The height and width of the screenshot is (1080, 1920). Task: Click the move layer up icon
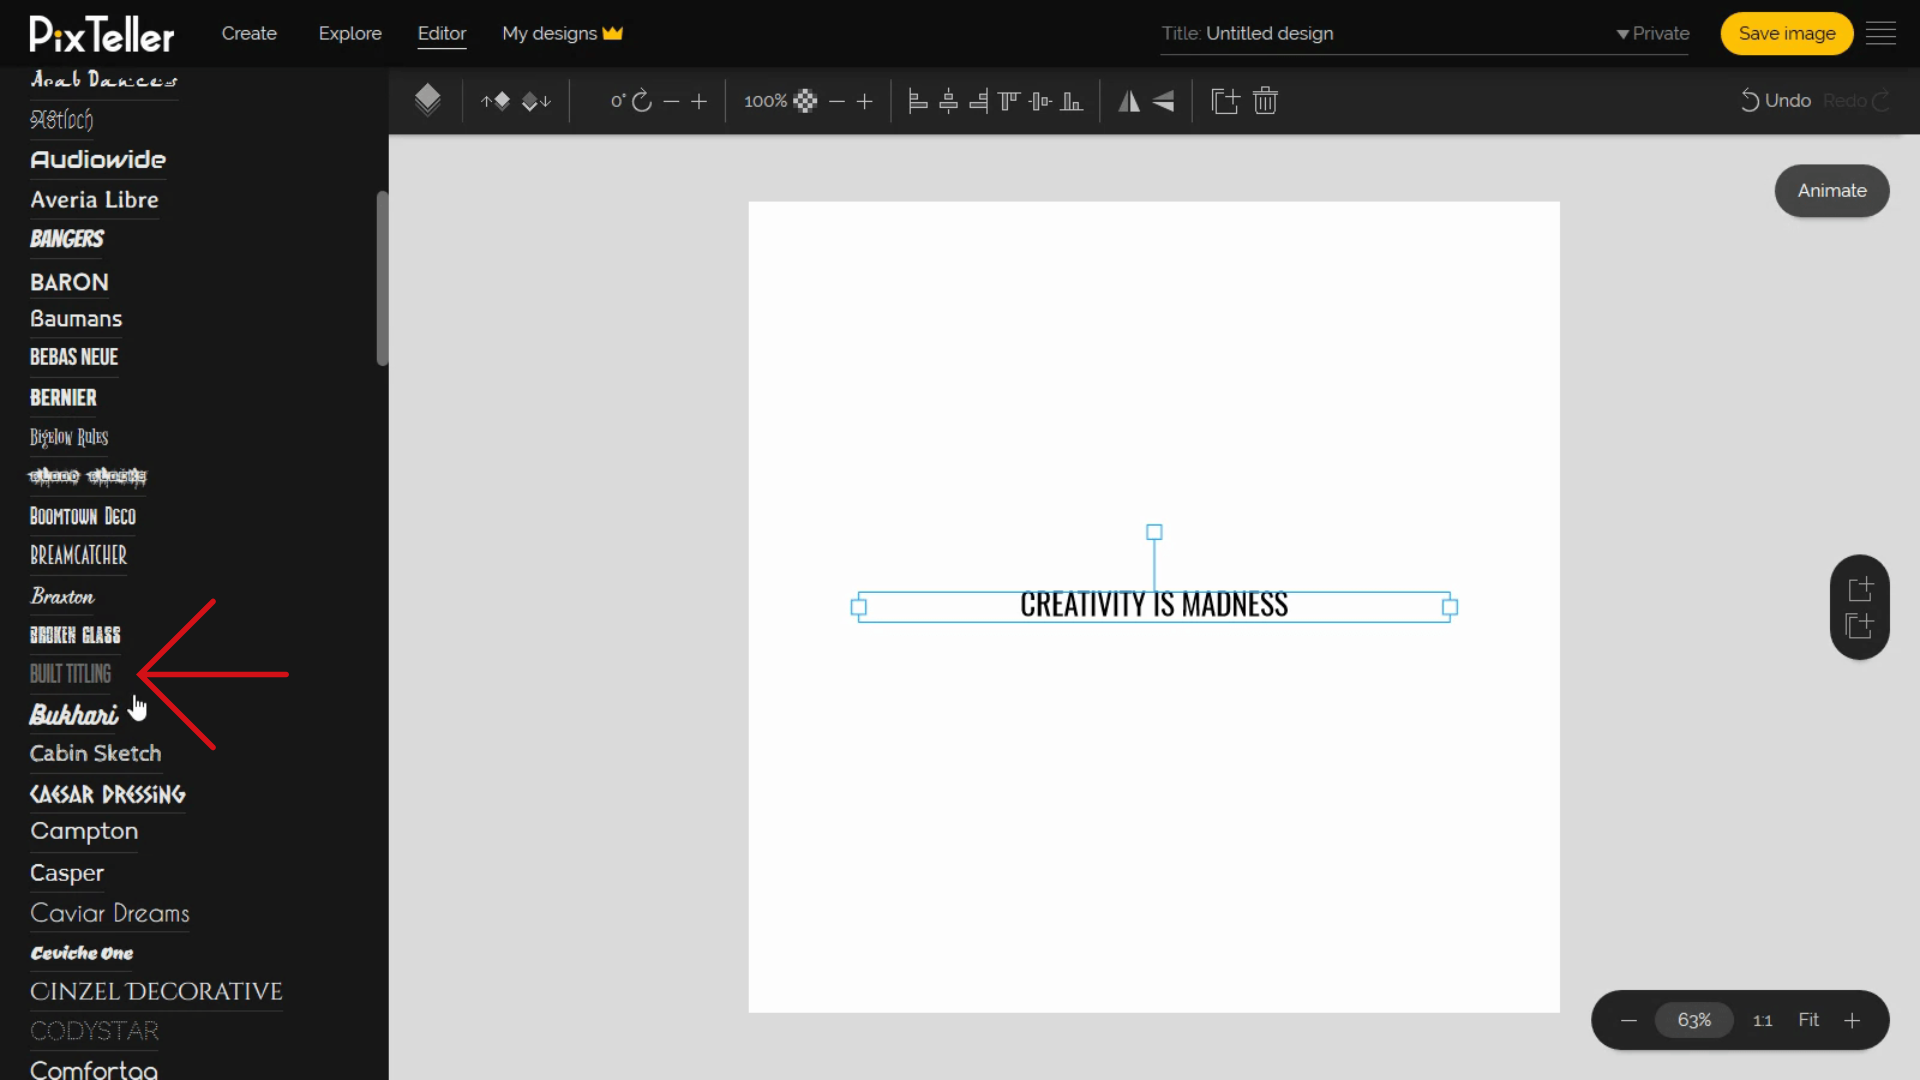(498, 102)
